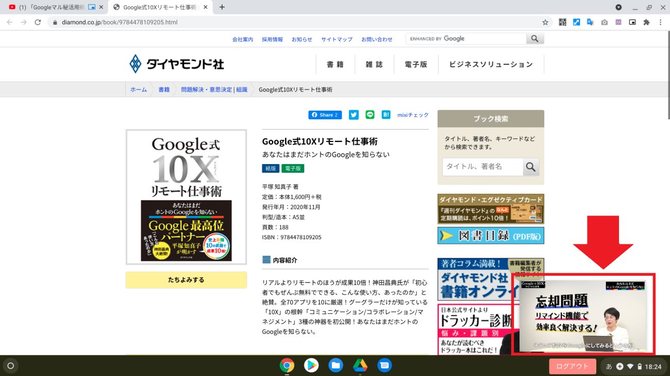Viewport: 670px width, 376px height.
Task: Open the purple square extension icon
Action: pyautogui.click(x=618, y=22)
